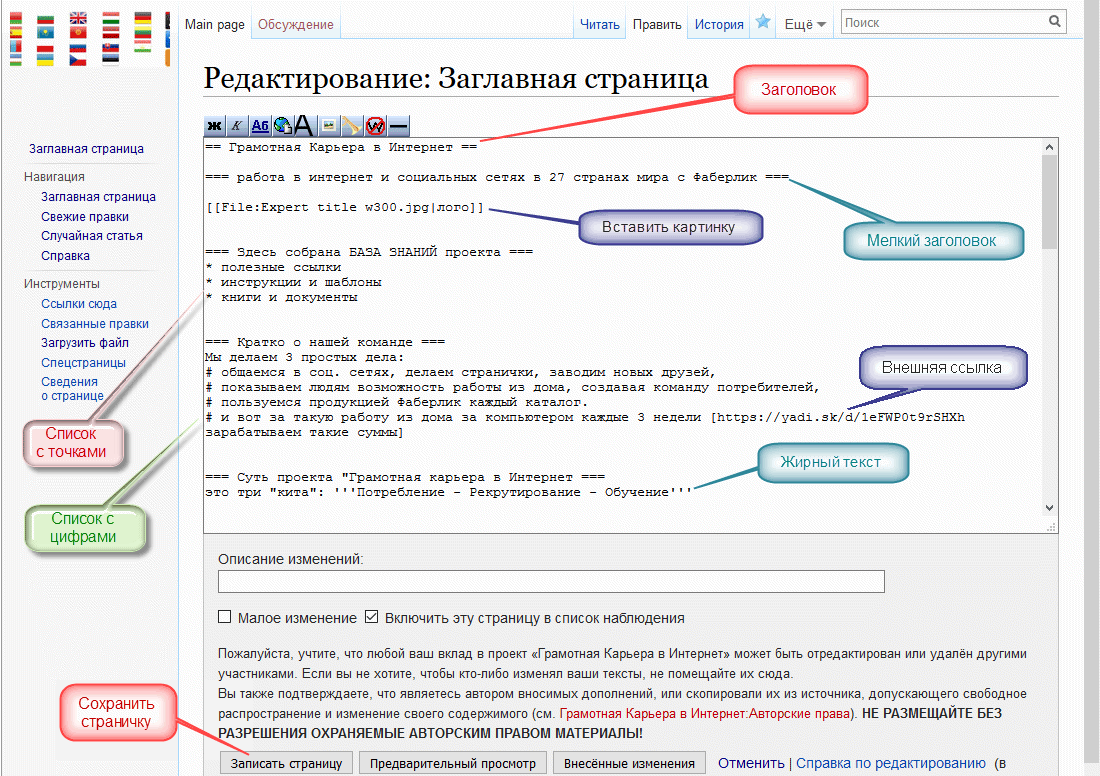The width and height of the screenshot is (1100, 776).
Task: Click the search magnifier icon
Action: click(1054, 22)
